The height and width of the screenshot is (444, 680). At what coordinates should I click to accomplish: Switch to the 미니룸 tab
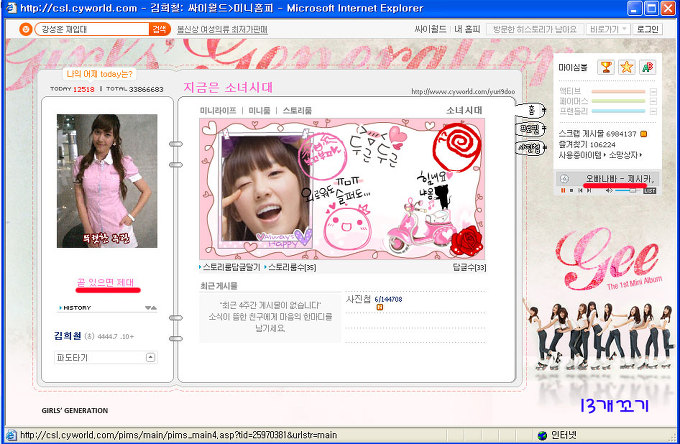click(x=259, y=111)
